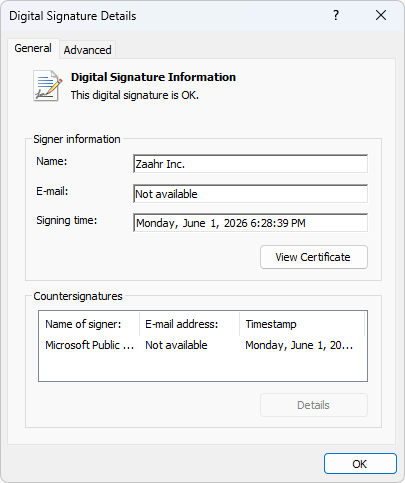405x483 pixels.
Task: Click the E-mail field showing Not available
Action: [x=250, y=194]
